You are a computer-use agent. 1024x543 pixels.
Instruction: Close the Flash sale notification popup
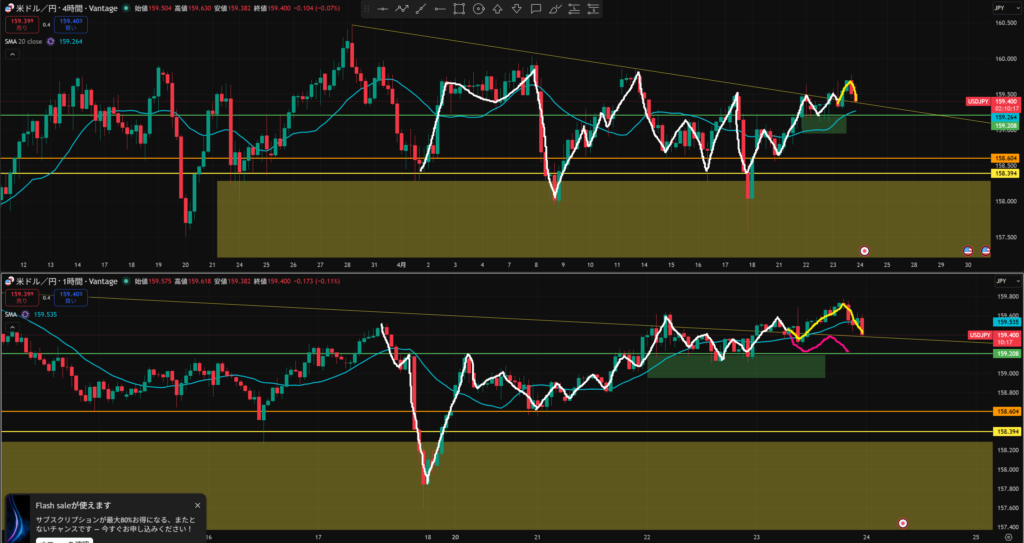(197, 505)
